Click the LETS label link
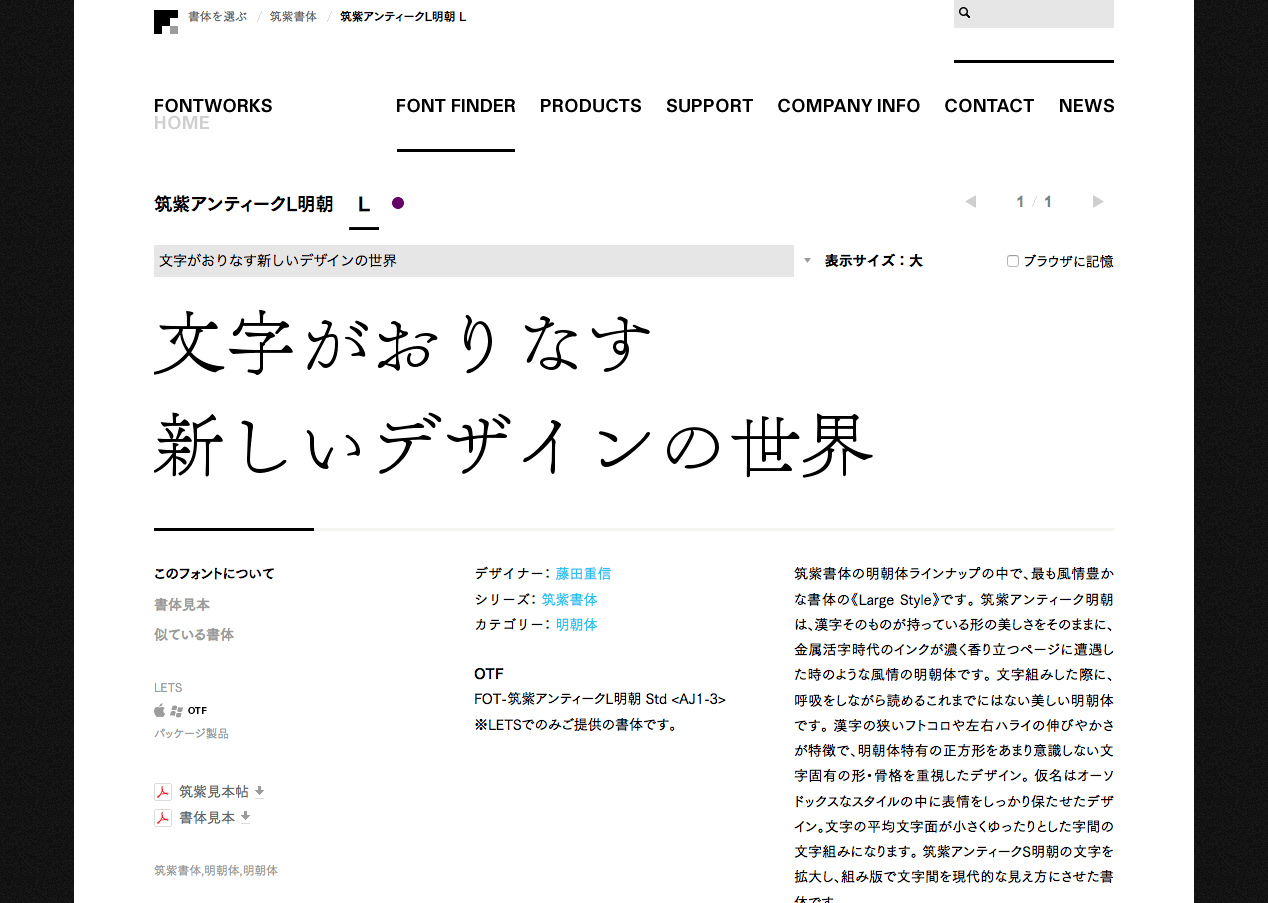1268x903 pixels. point(168,688)
